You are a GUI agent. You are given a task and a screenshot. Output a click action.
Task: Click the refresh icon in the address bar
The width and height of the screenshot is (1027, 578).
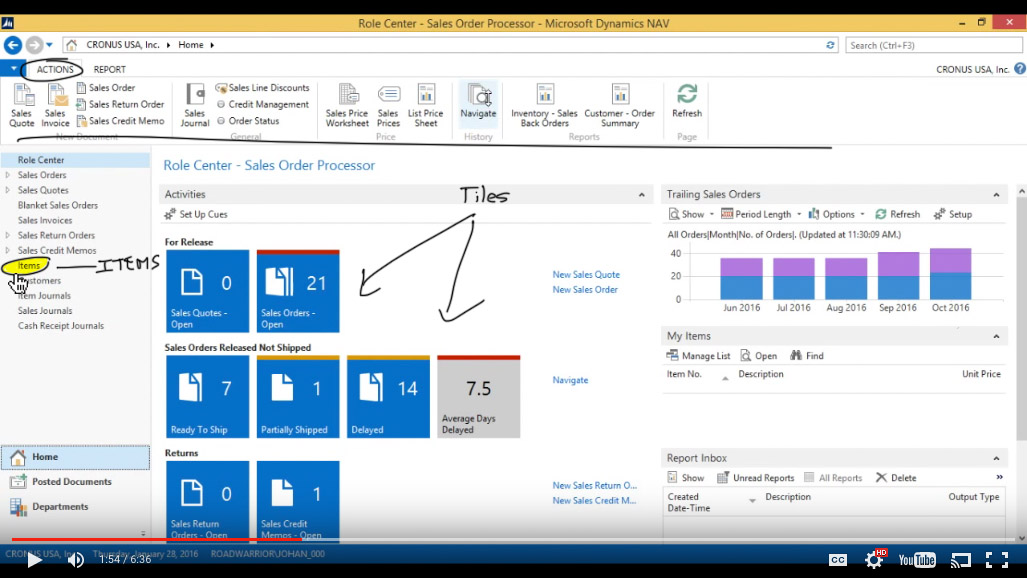click(830, 45)
